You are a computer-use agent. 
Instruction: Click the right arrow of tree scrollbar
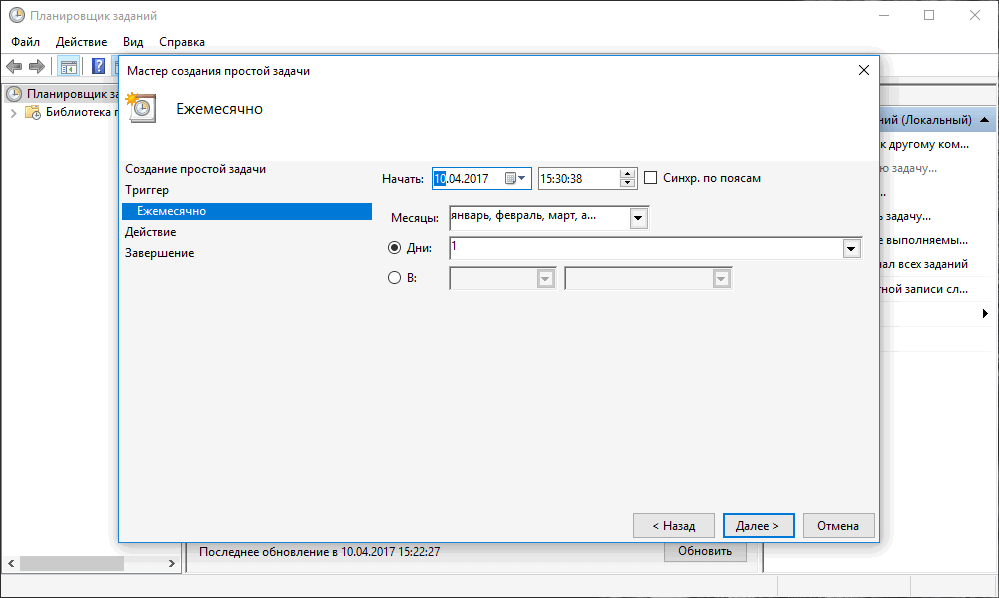point(171,564)
